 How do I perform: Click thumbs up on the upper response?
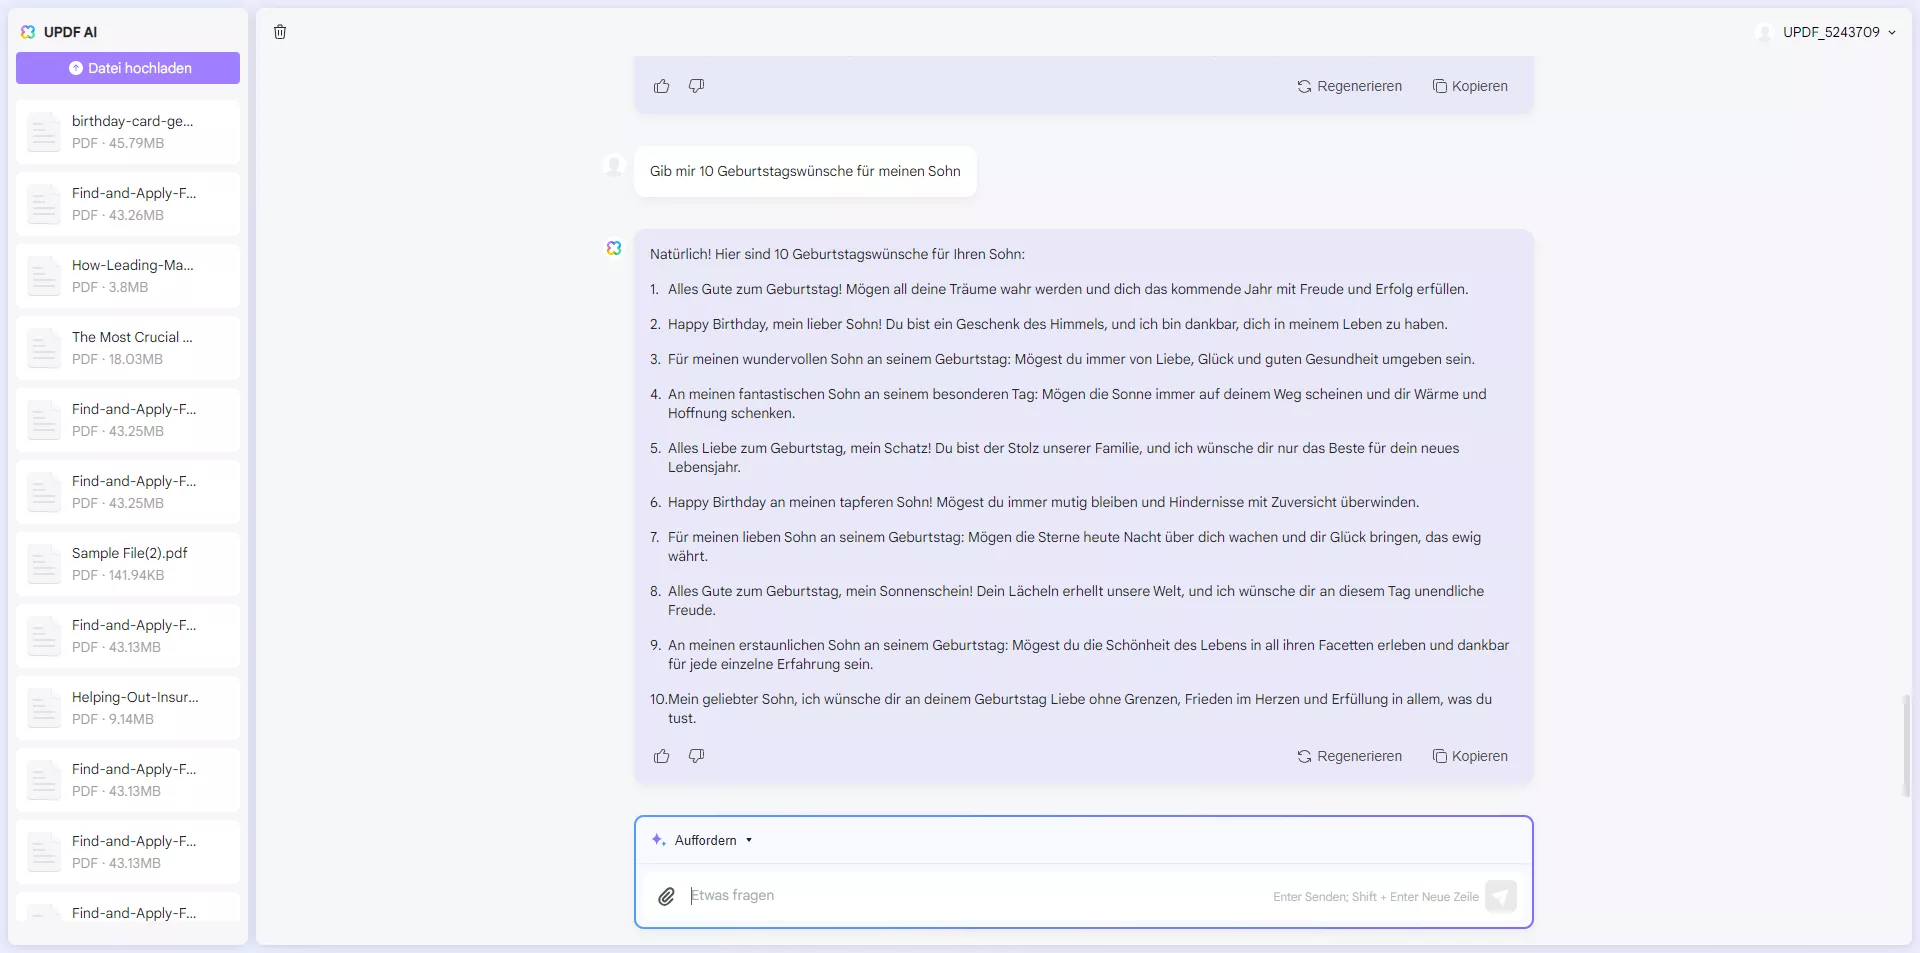662,86
